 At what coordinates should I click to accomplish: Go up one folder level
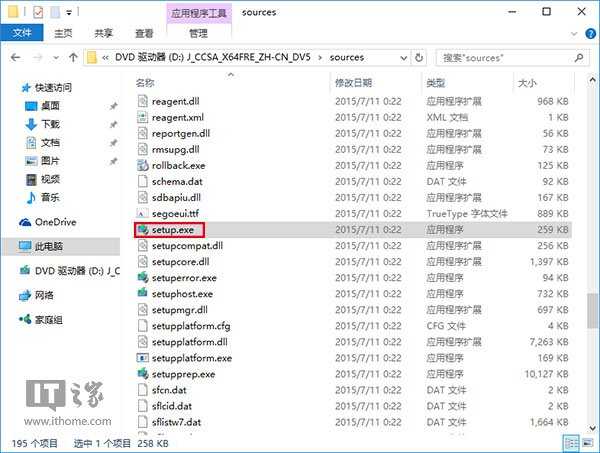coord(73,58)
